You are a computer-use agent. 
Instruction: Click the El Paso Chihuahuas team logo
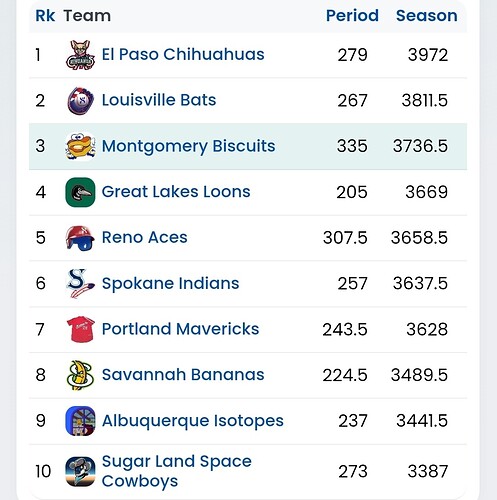tap(80, 55)
